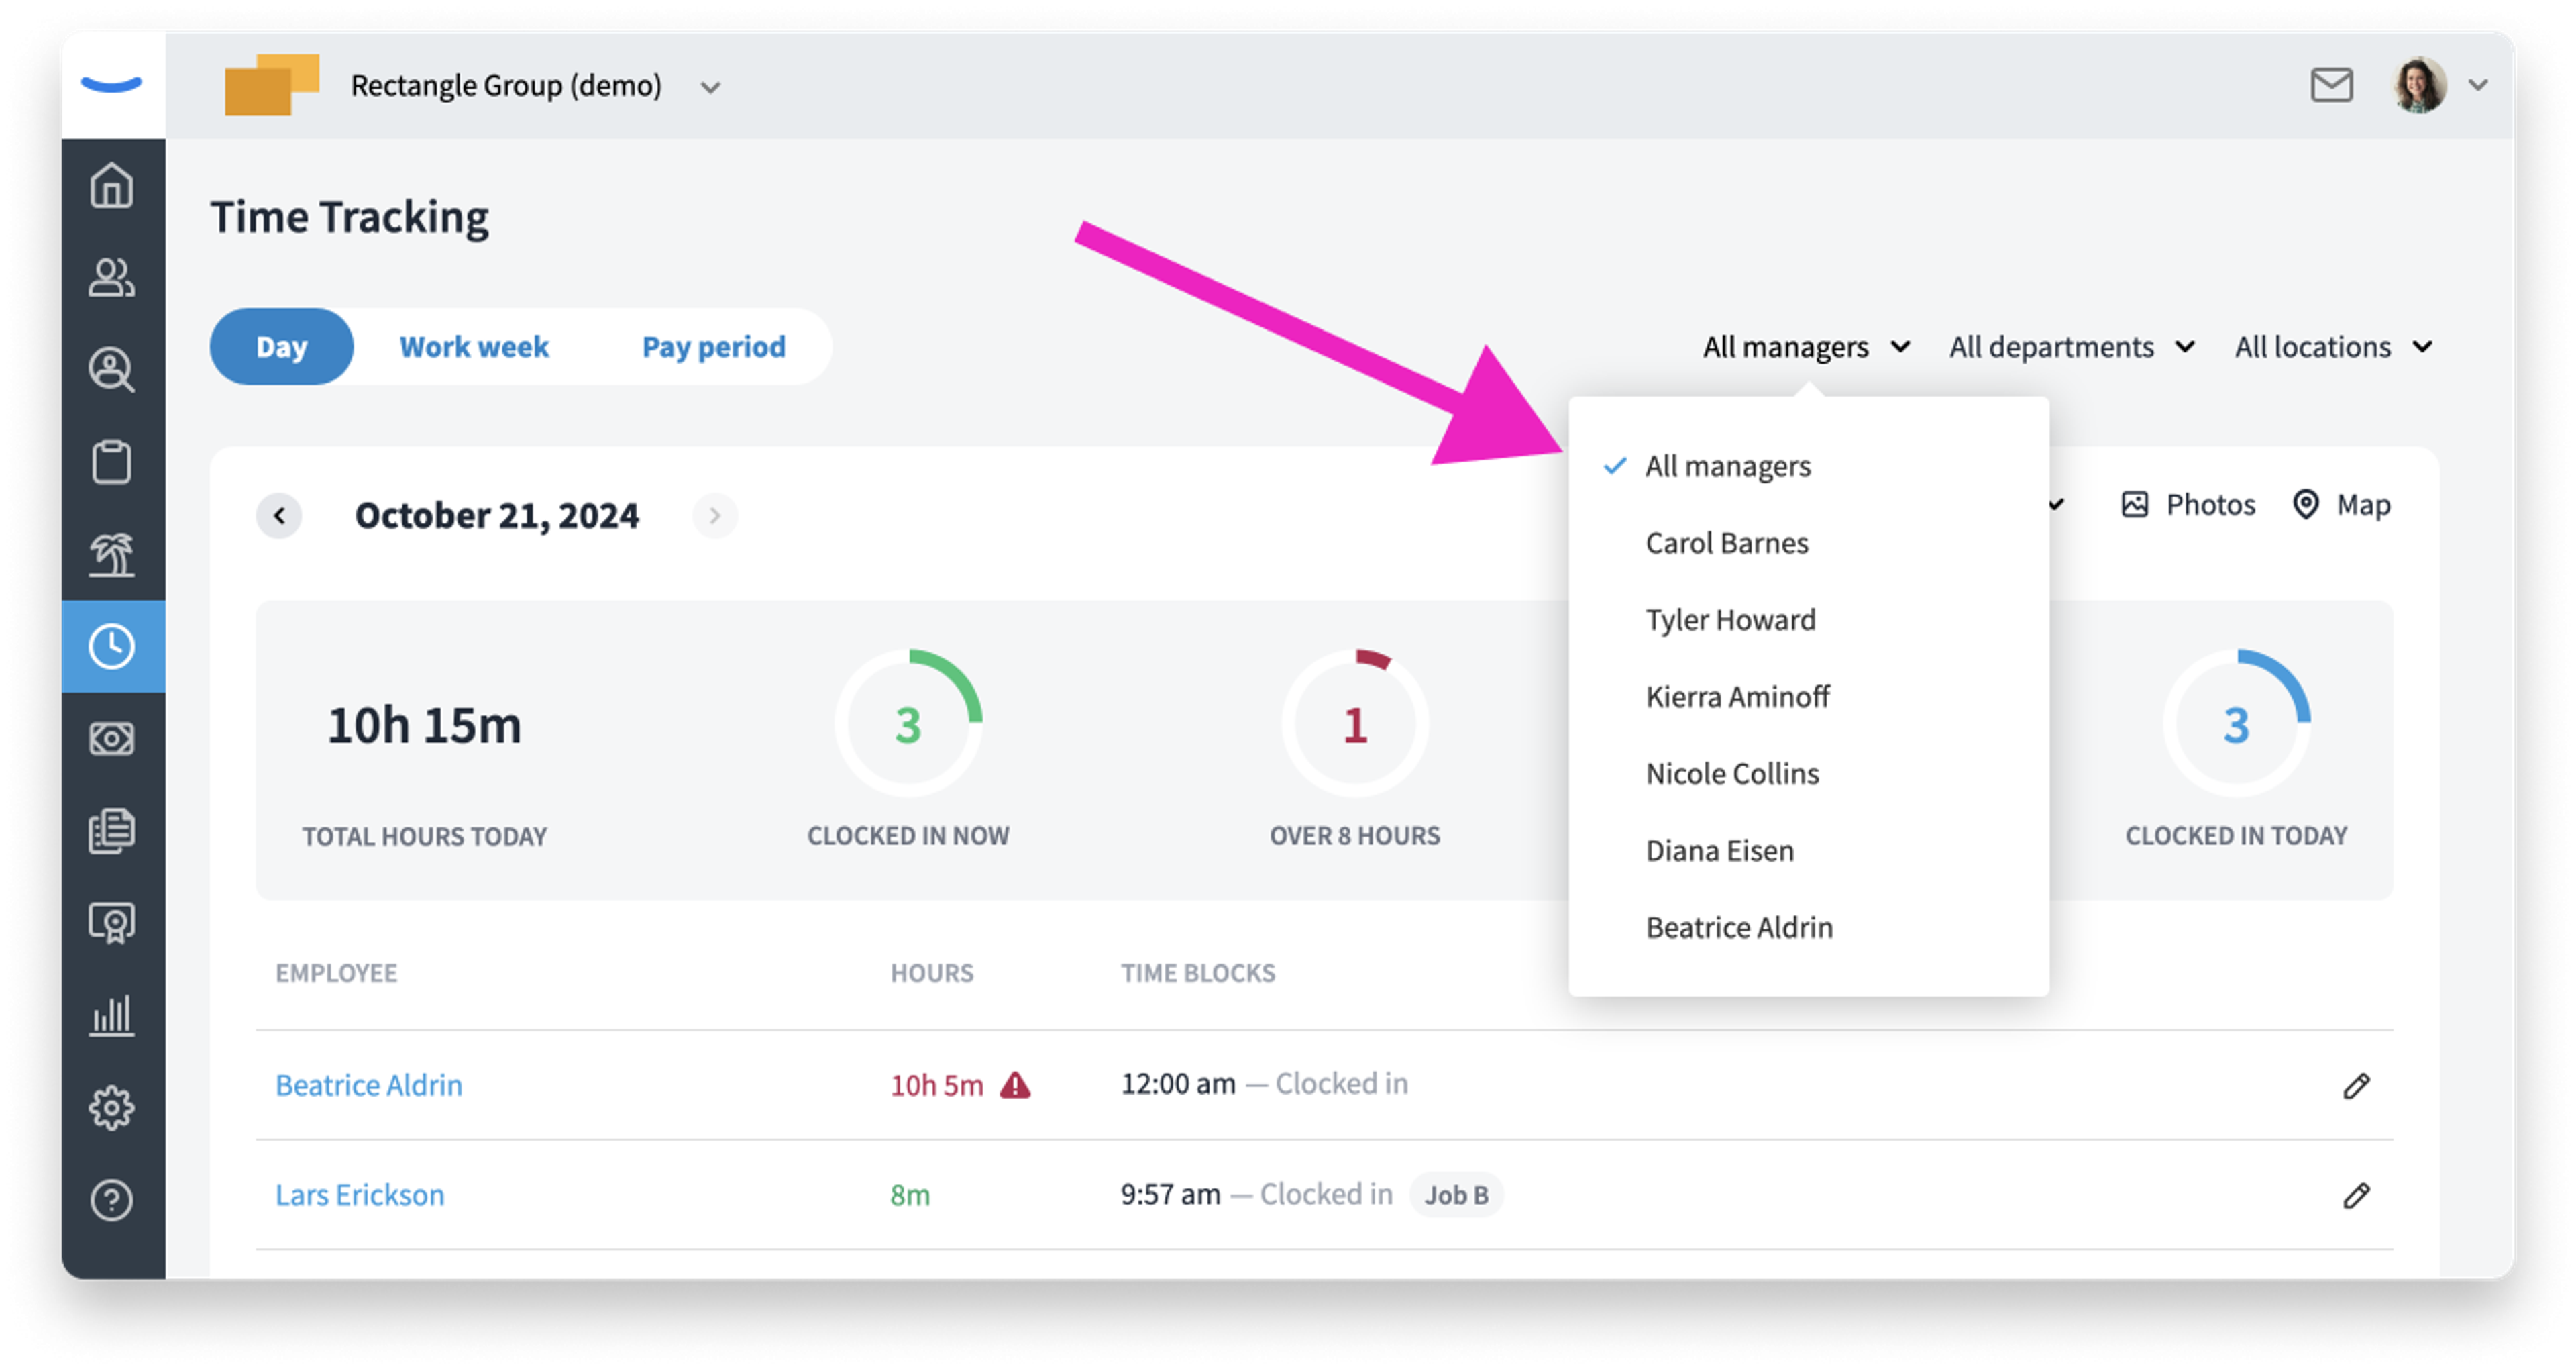Click the orange Rectangle Group logo
2576x1371 pixels.
pyautogui.click(x=272, y=85)
